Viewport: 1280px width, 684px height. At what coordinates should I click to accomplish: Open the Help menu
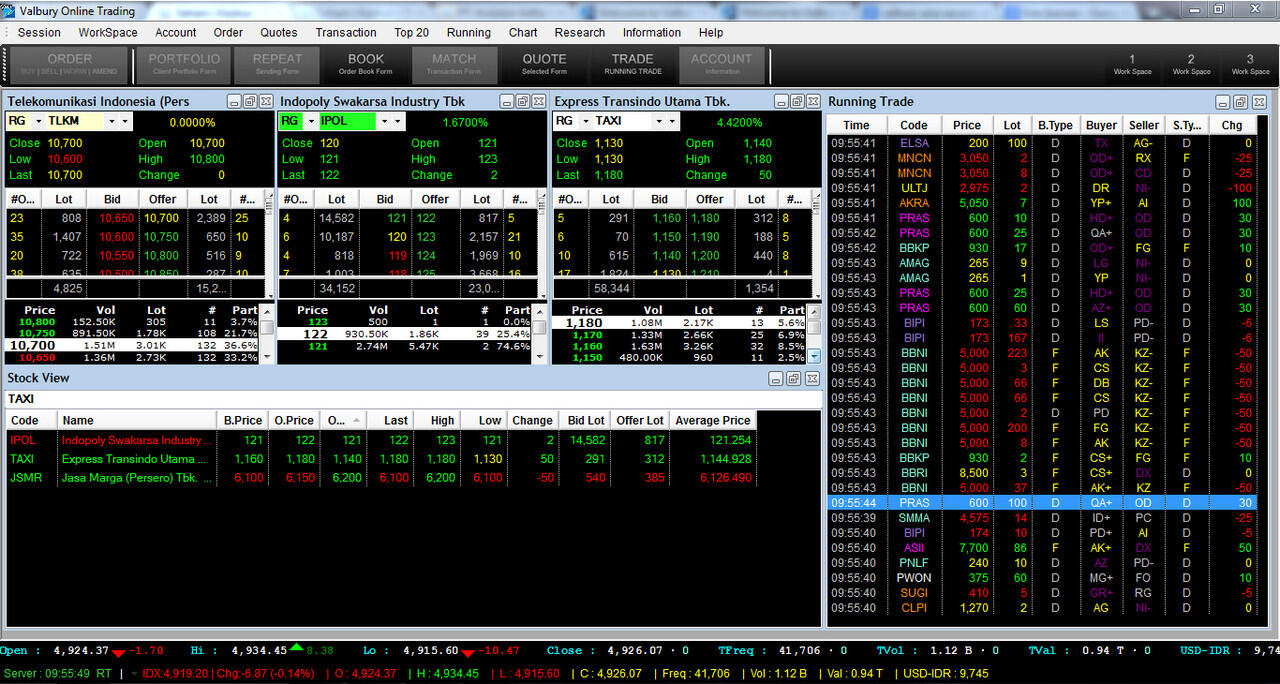[x=711, y=32]
